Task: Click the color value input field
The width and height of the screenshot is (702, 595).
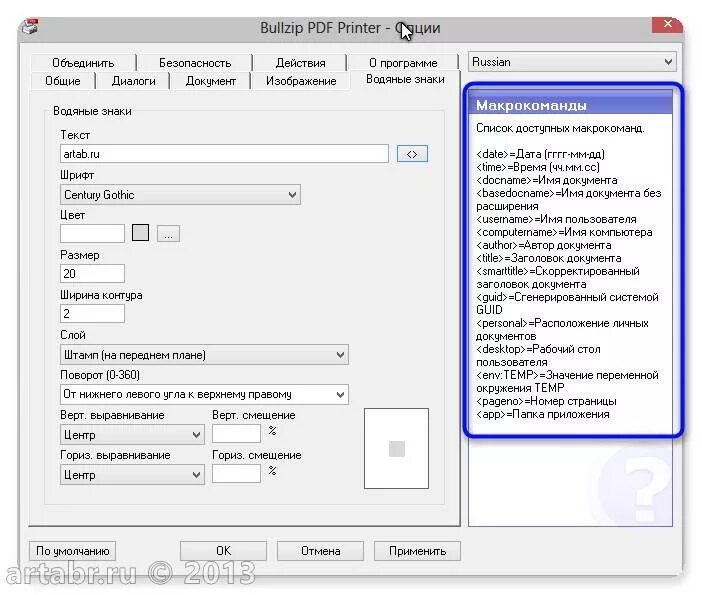Action: pos(92,233)
